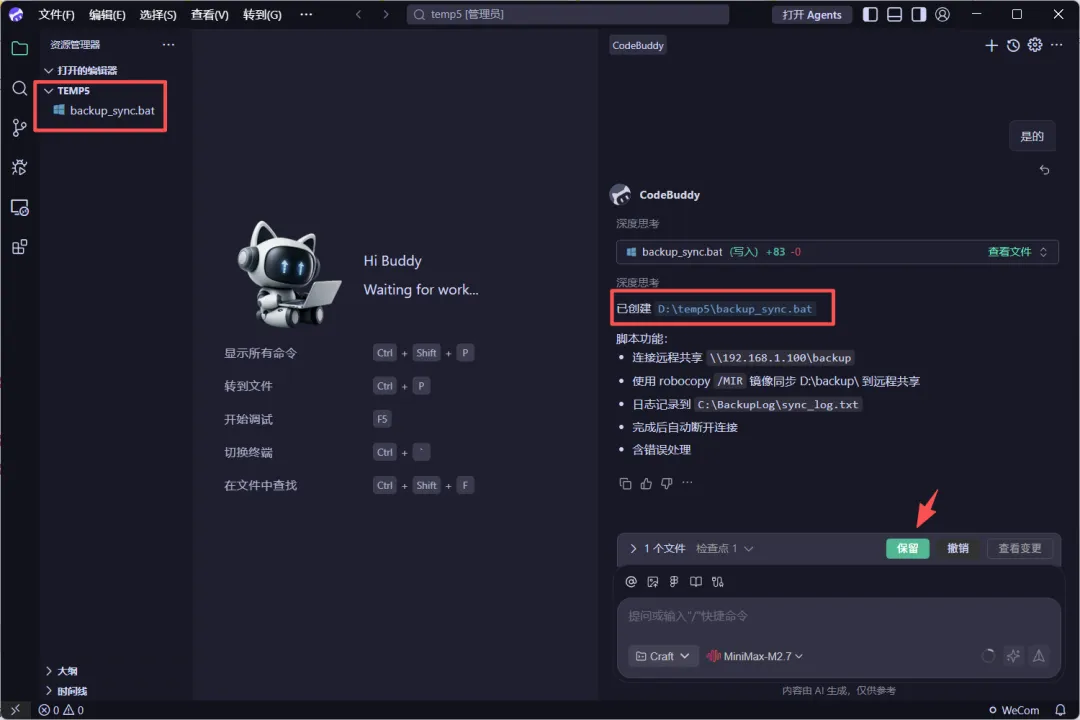The height and width of the screenshot is (720, 1080).
Task: Toggle the primary sidebar layout button
Action: tap(871, 14)
